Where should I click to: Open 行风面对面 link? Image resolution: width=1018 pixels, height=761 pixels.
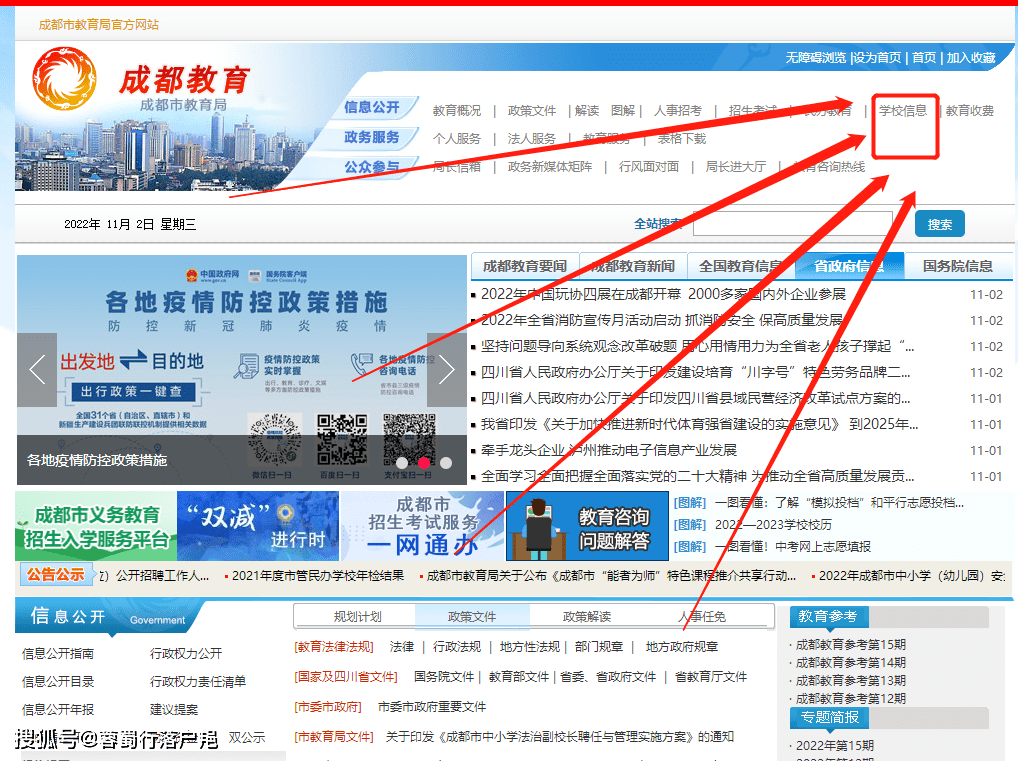pyautogui.click(x=649, y=167)
